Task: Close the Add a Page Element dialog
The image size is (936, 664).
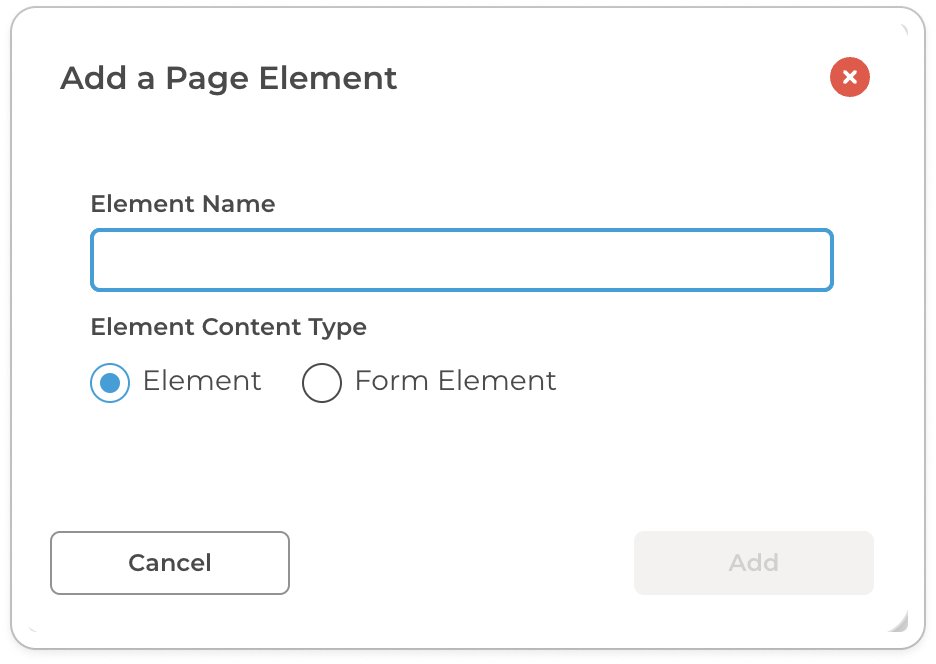Action: (849, 78)
